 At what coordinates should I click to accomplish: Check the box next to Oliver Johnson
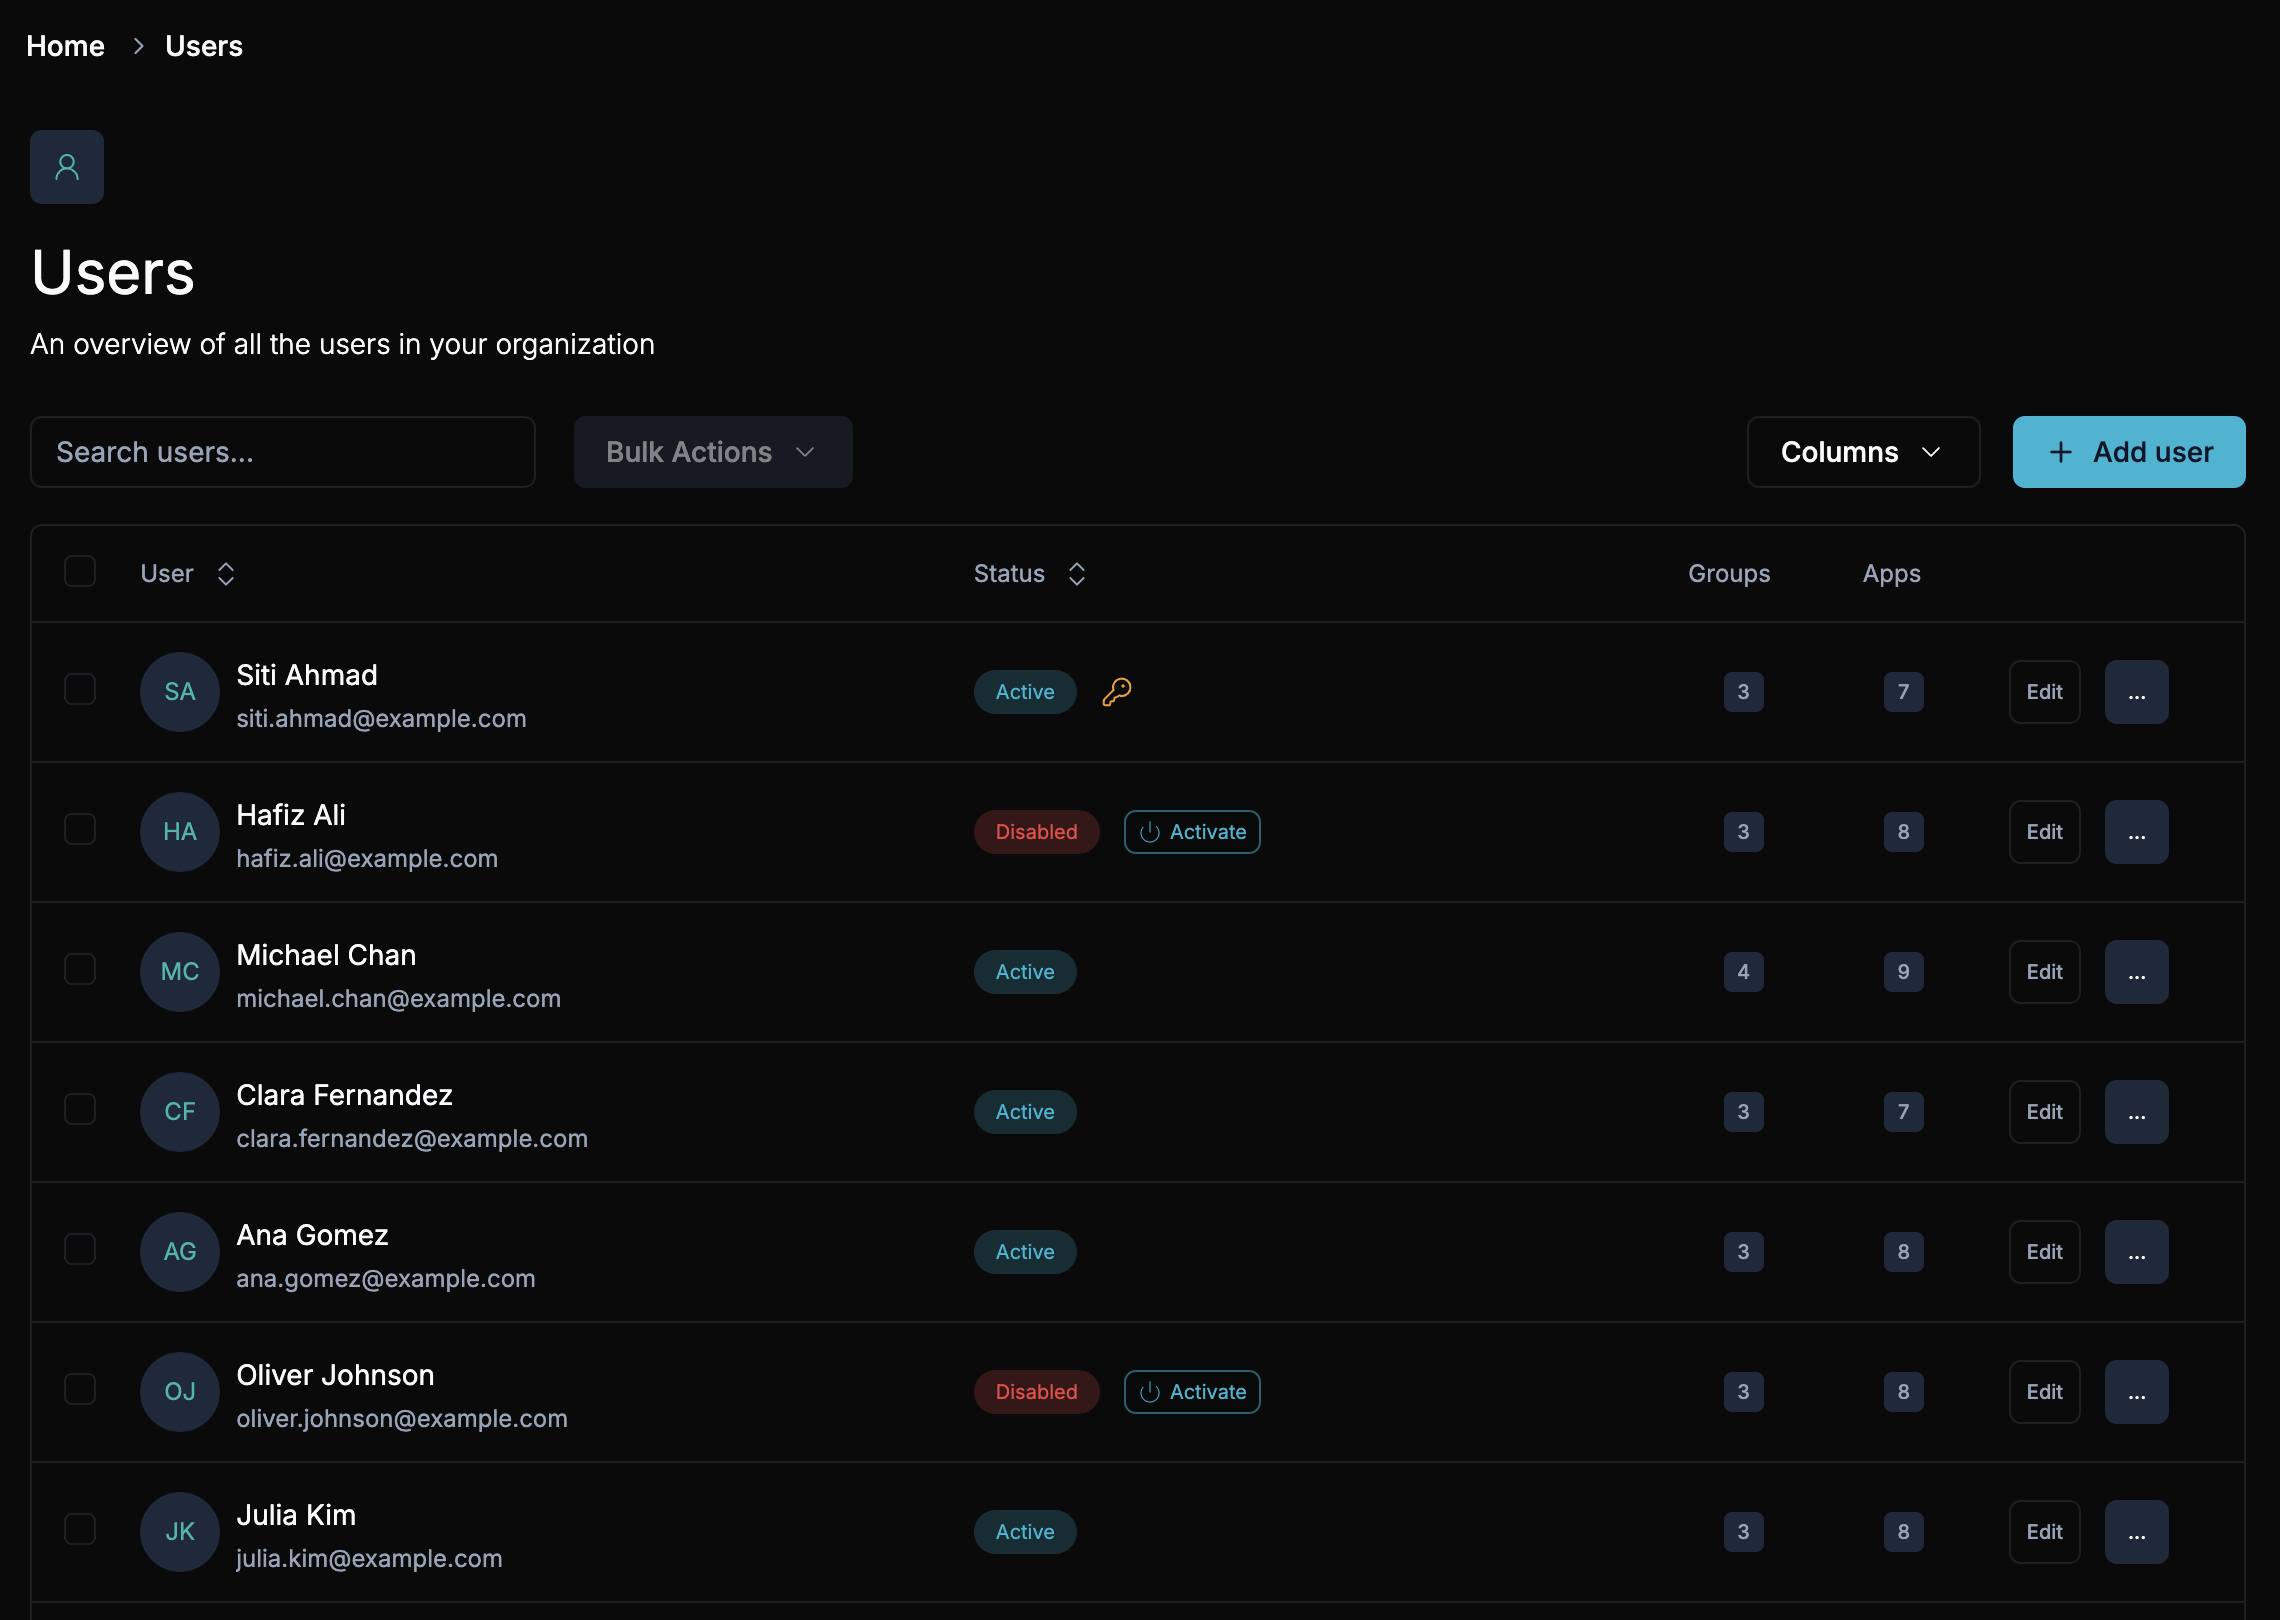80,1390
